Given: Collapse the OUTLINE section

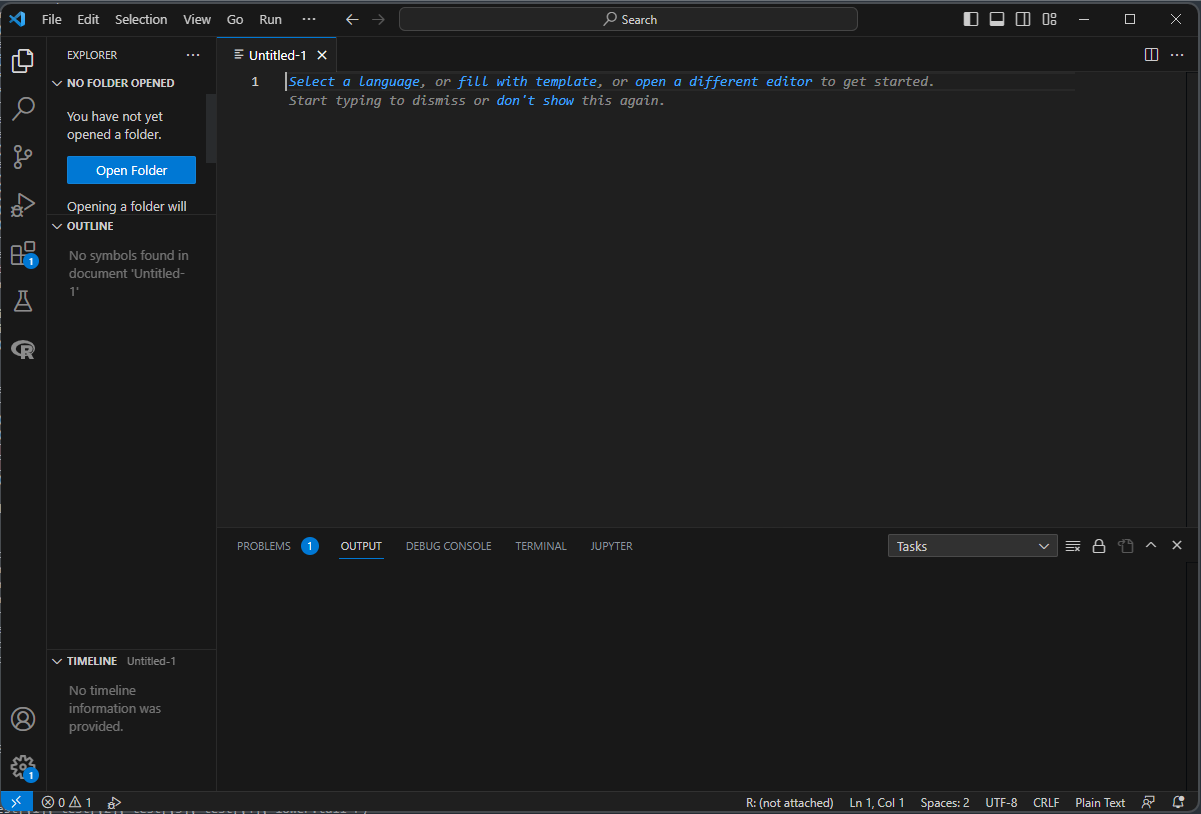Looking at the screenshot, I should (x=57, y=225).
